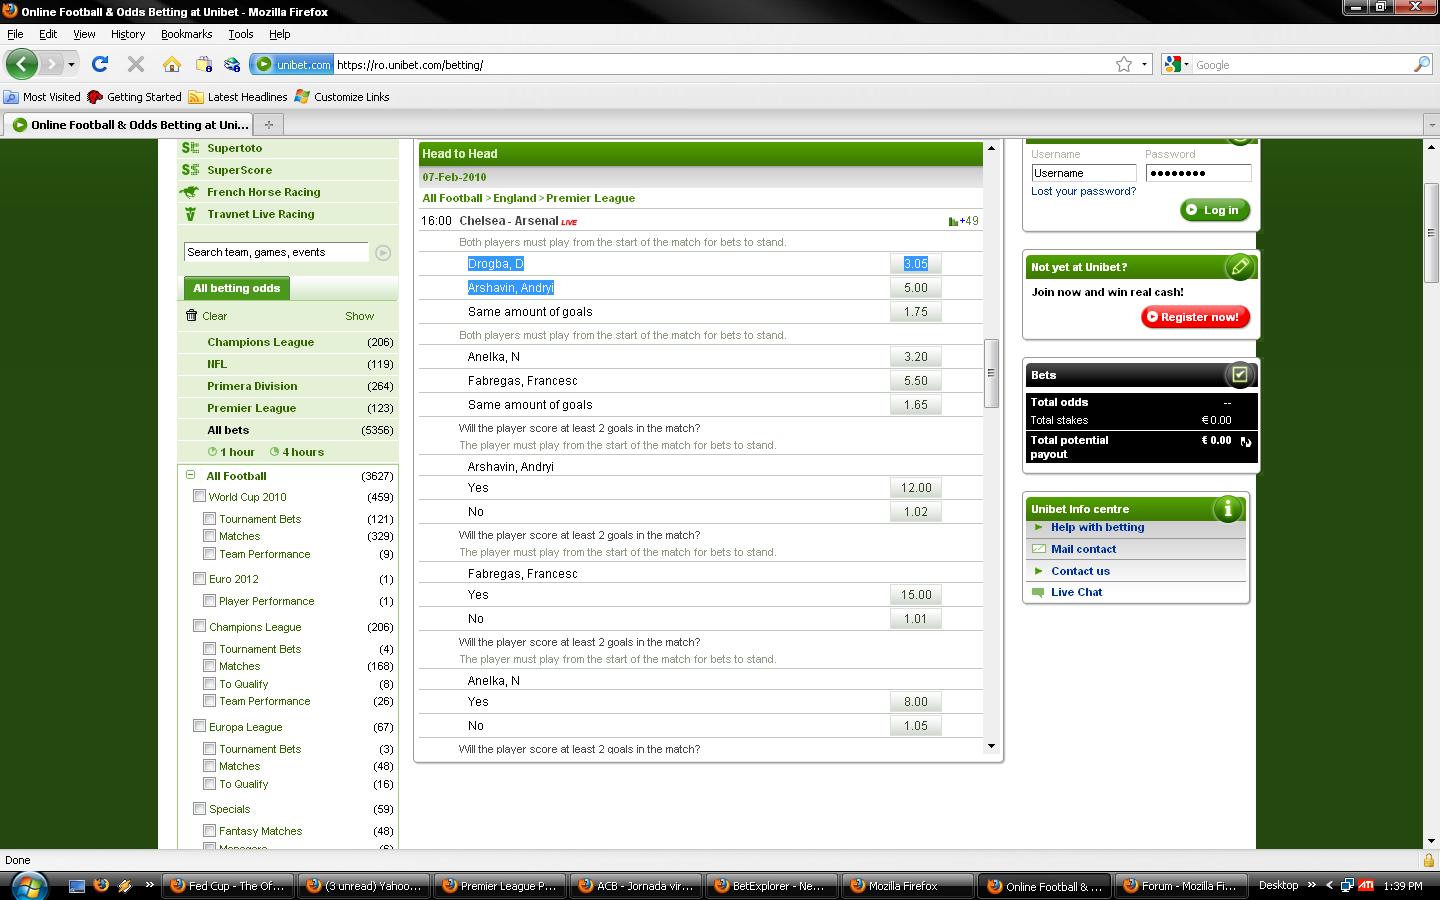Open the Tools menu
The image size is (1440, 900).
(240, 34)
